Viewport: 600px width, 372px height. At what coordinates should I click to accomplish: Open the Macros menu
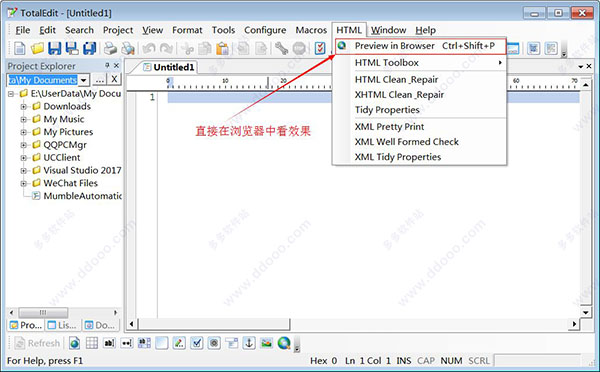pyautogui.click(x=311, y=30)
